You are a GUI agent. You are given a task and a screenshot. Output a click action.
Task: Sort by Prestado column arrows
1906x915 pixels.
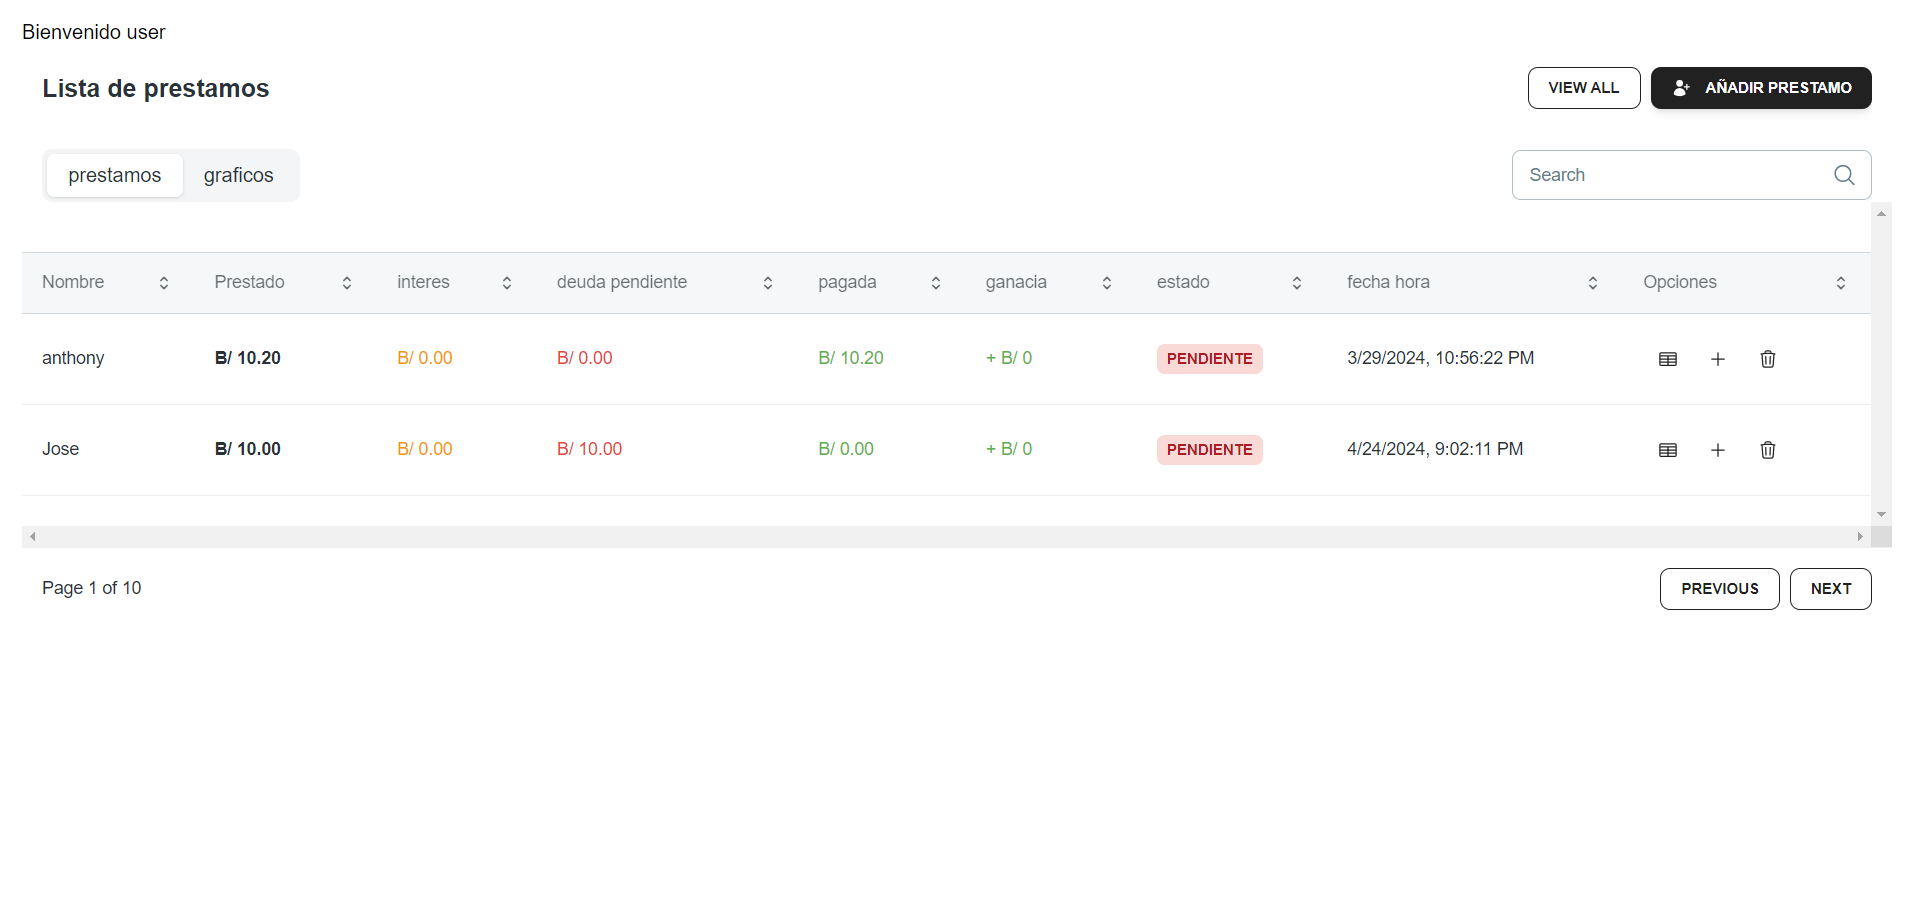pos(347,283)
